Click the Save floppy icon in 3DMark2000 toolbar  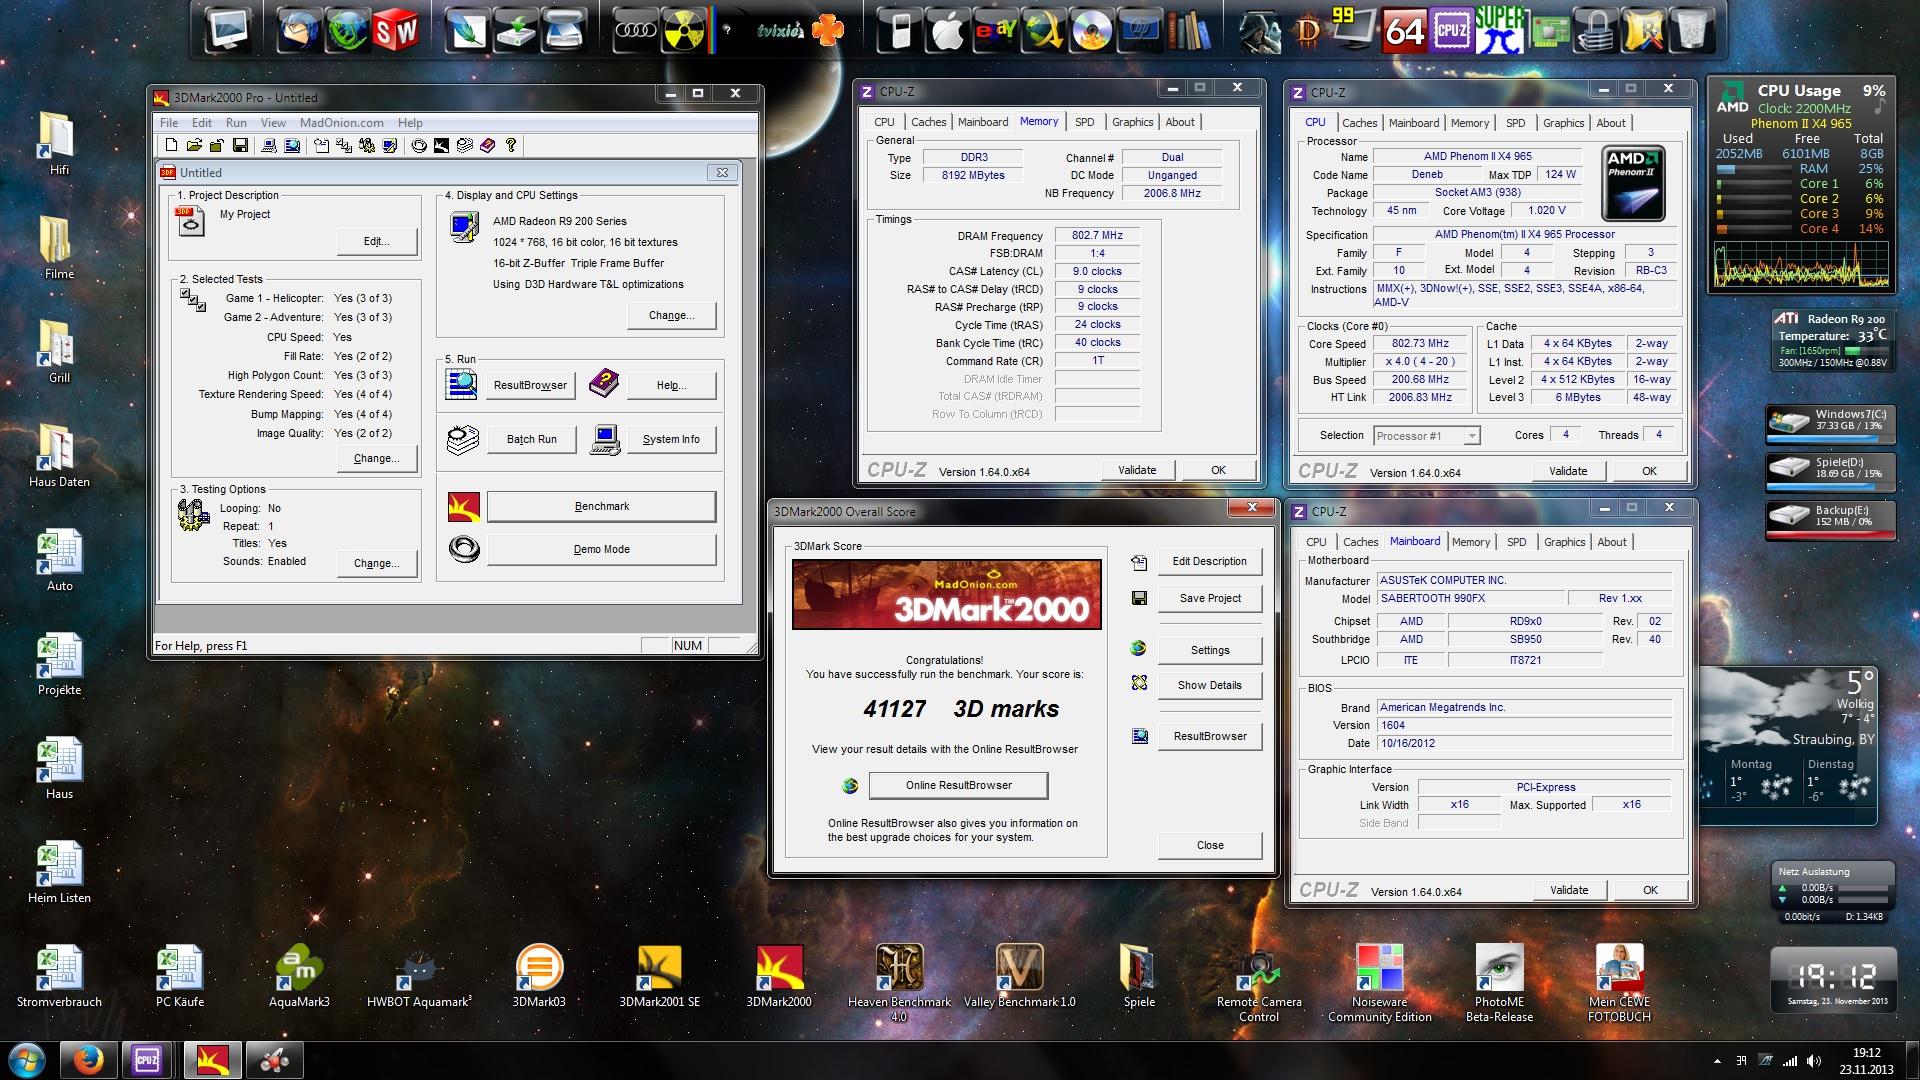(x=240, y=145)
